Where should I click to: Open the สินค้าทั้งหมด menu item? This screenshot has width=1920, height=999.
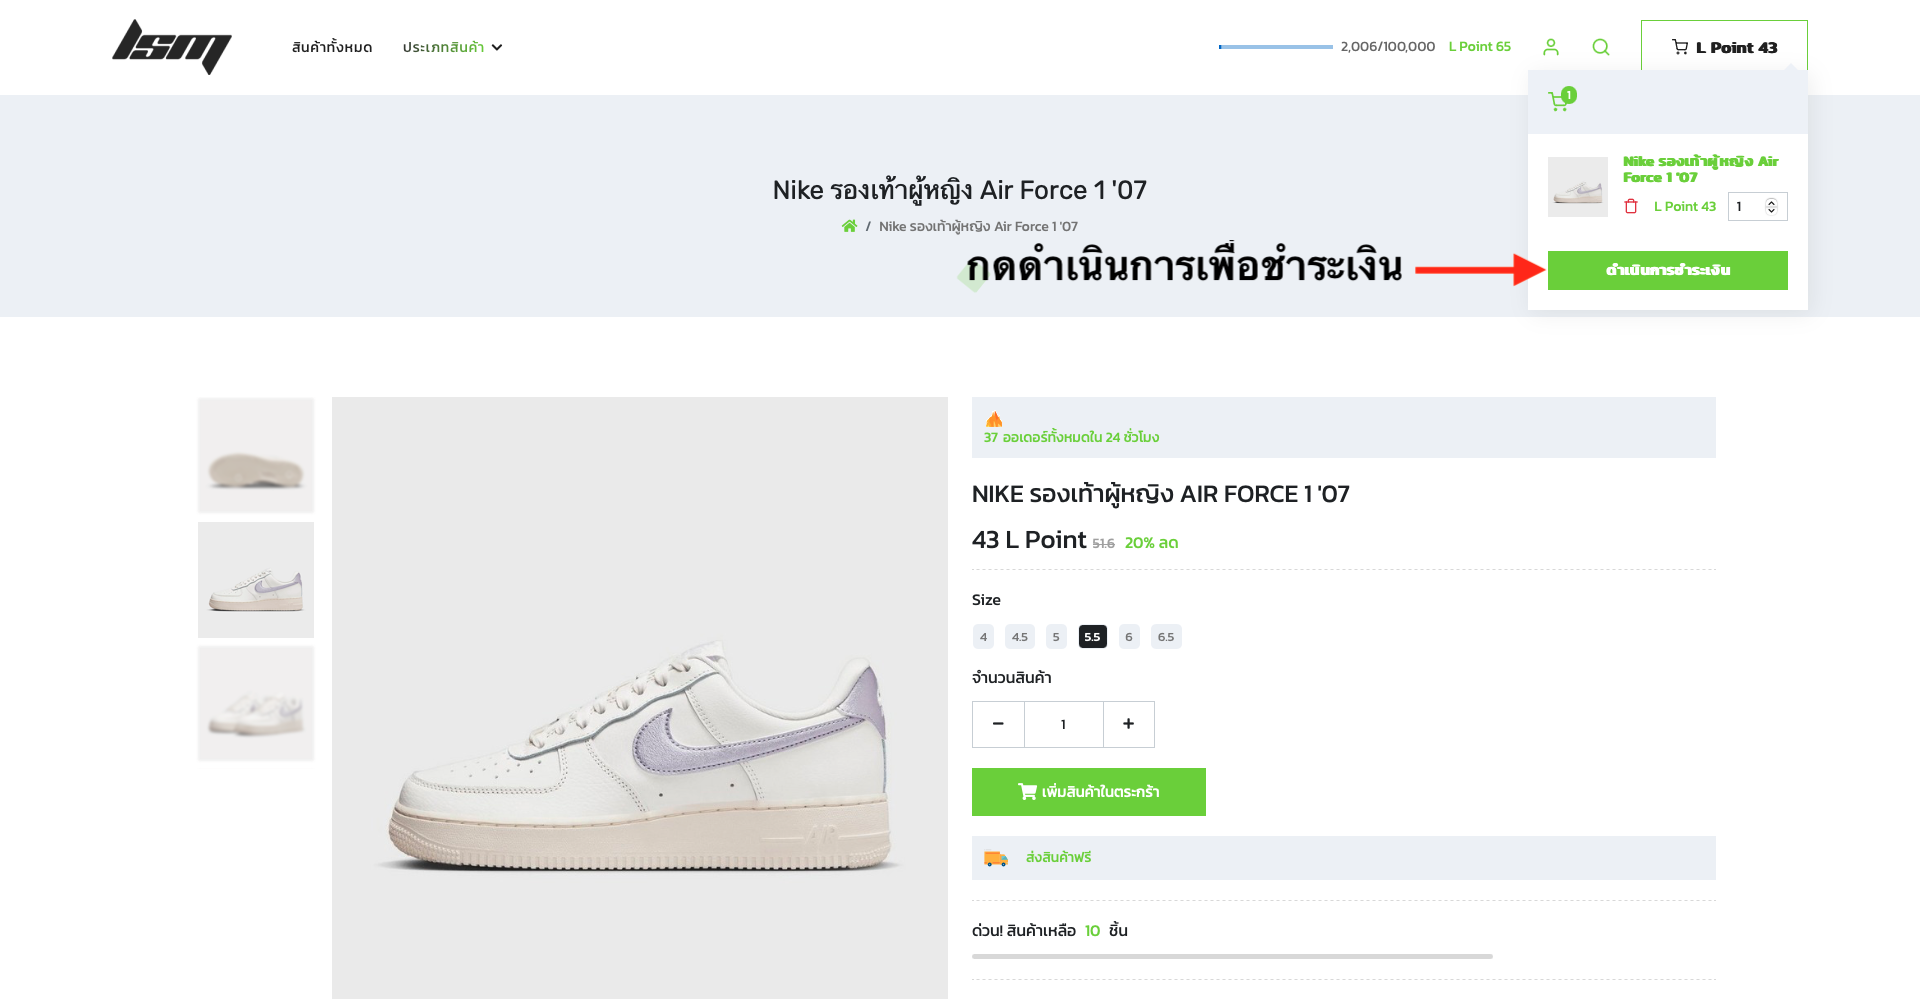pyautogui.click(x=332, y=47)
